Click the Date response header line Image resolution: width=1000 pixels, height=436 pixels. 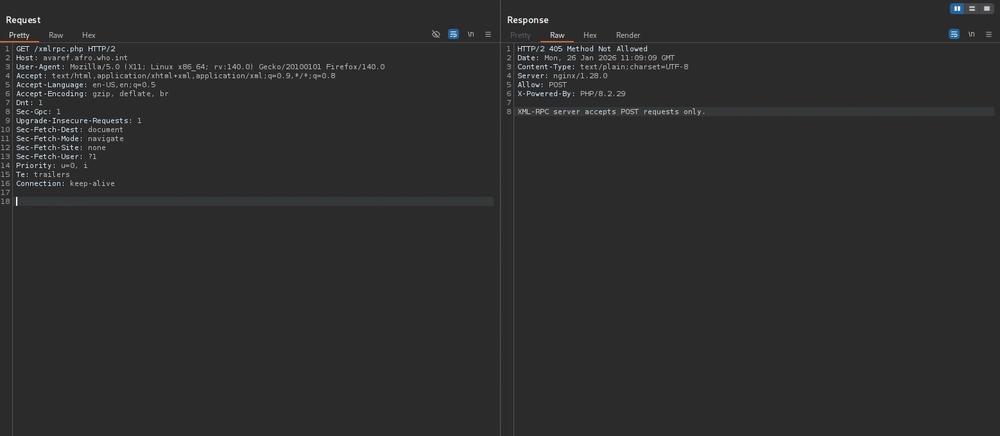tap(596, 58)
